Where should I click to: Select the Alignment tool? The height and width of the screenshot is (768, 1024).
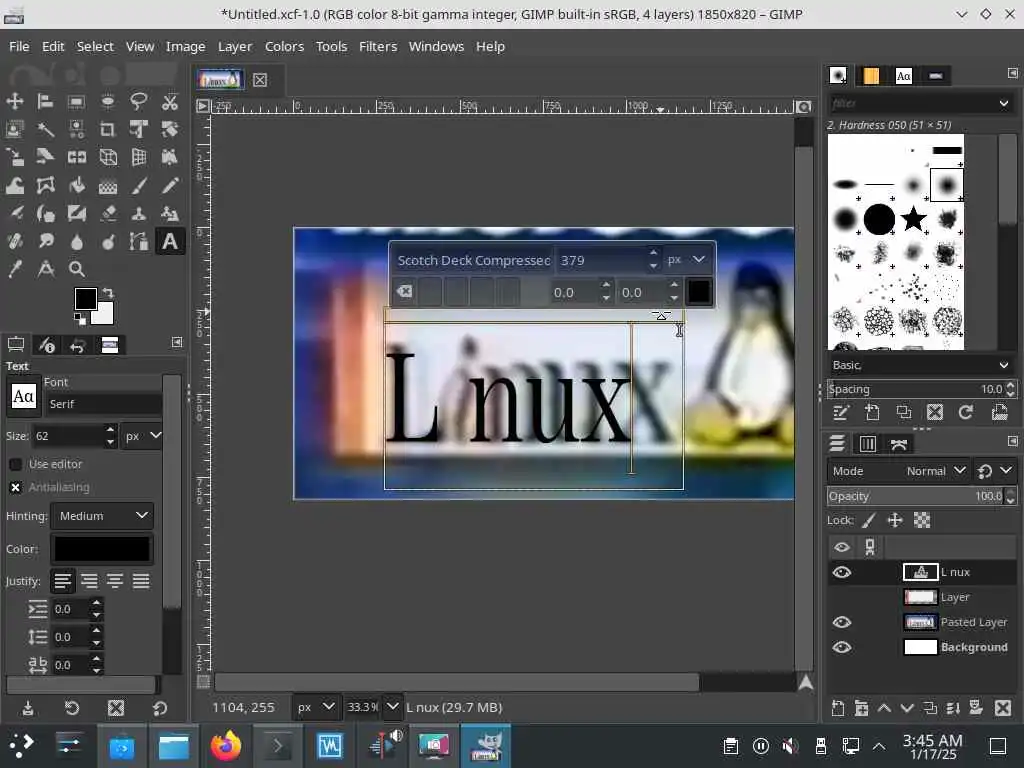click(45, 101)
